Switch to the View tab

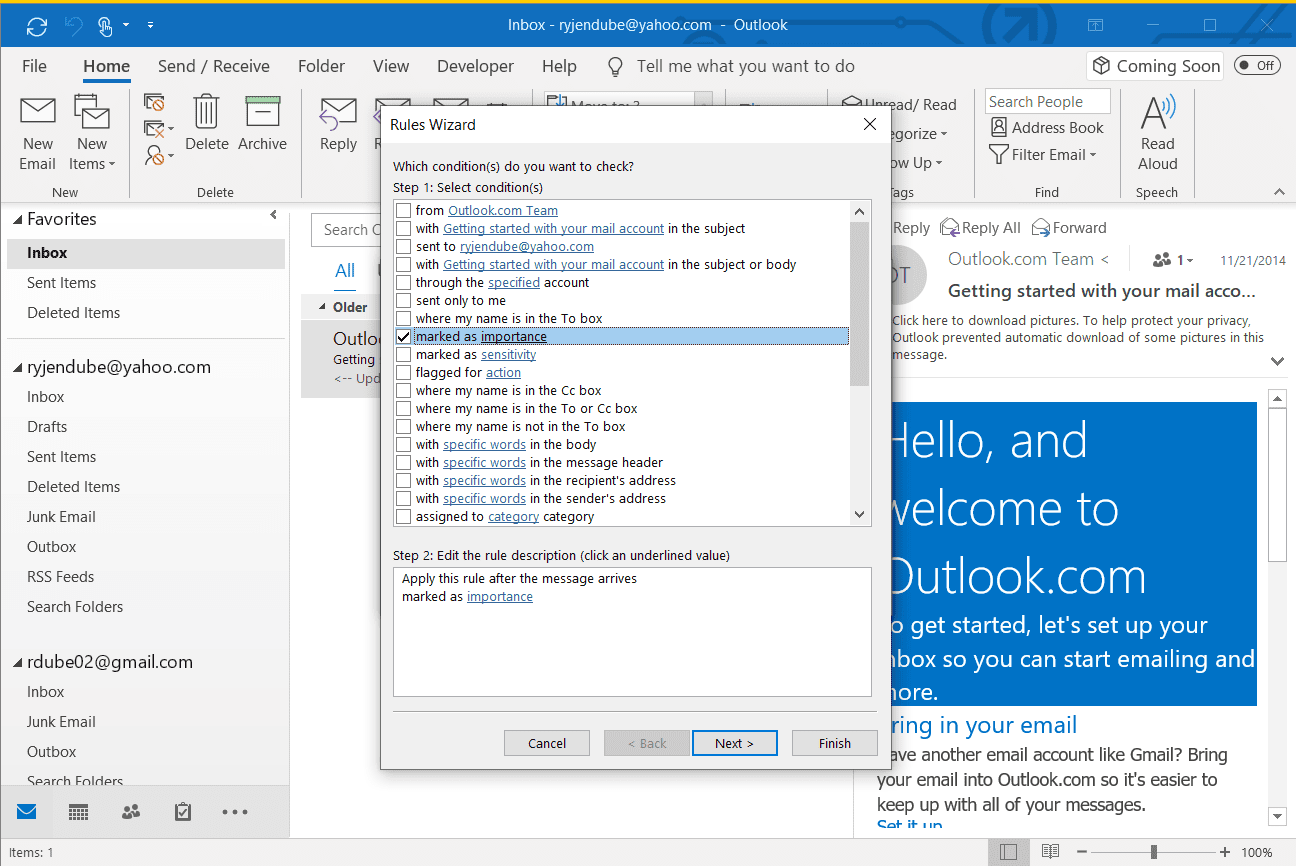coord(391,66)
